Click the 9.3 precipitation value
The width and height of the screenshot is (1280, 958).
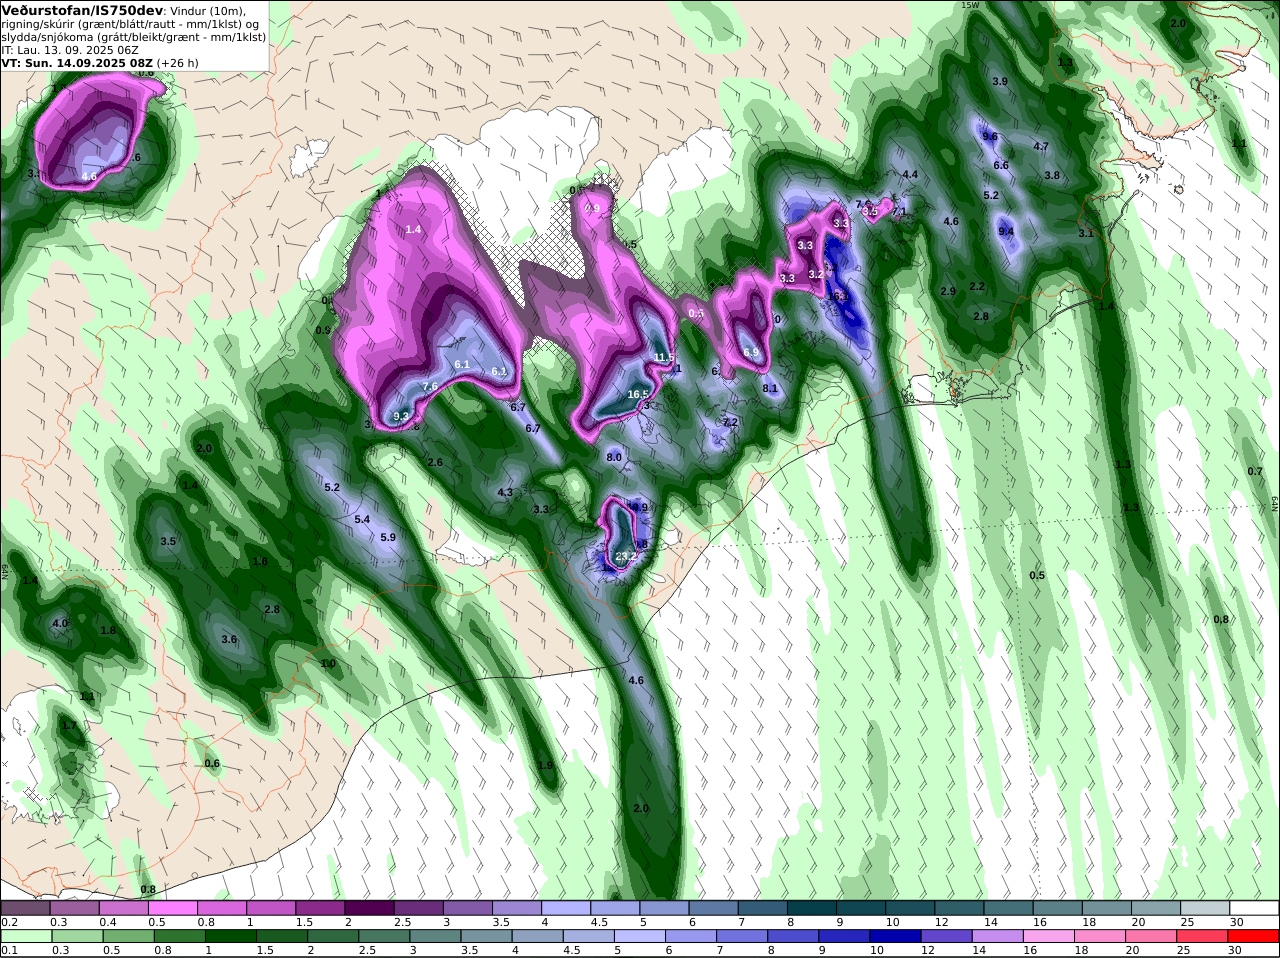point(401,416)
